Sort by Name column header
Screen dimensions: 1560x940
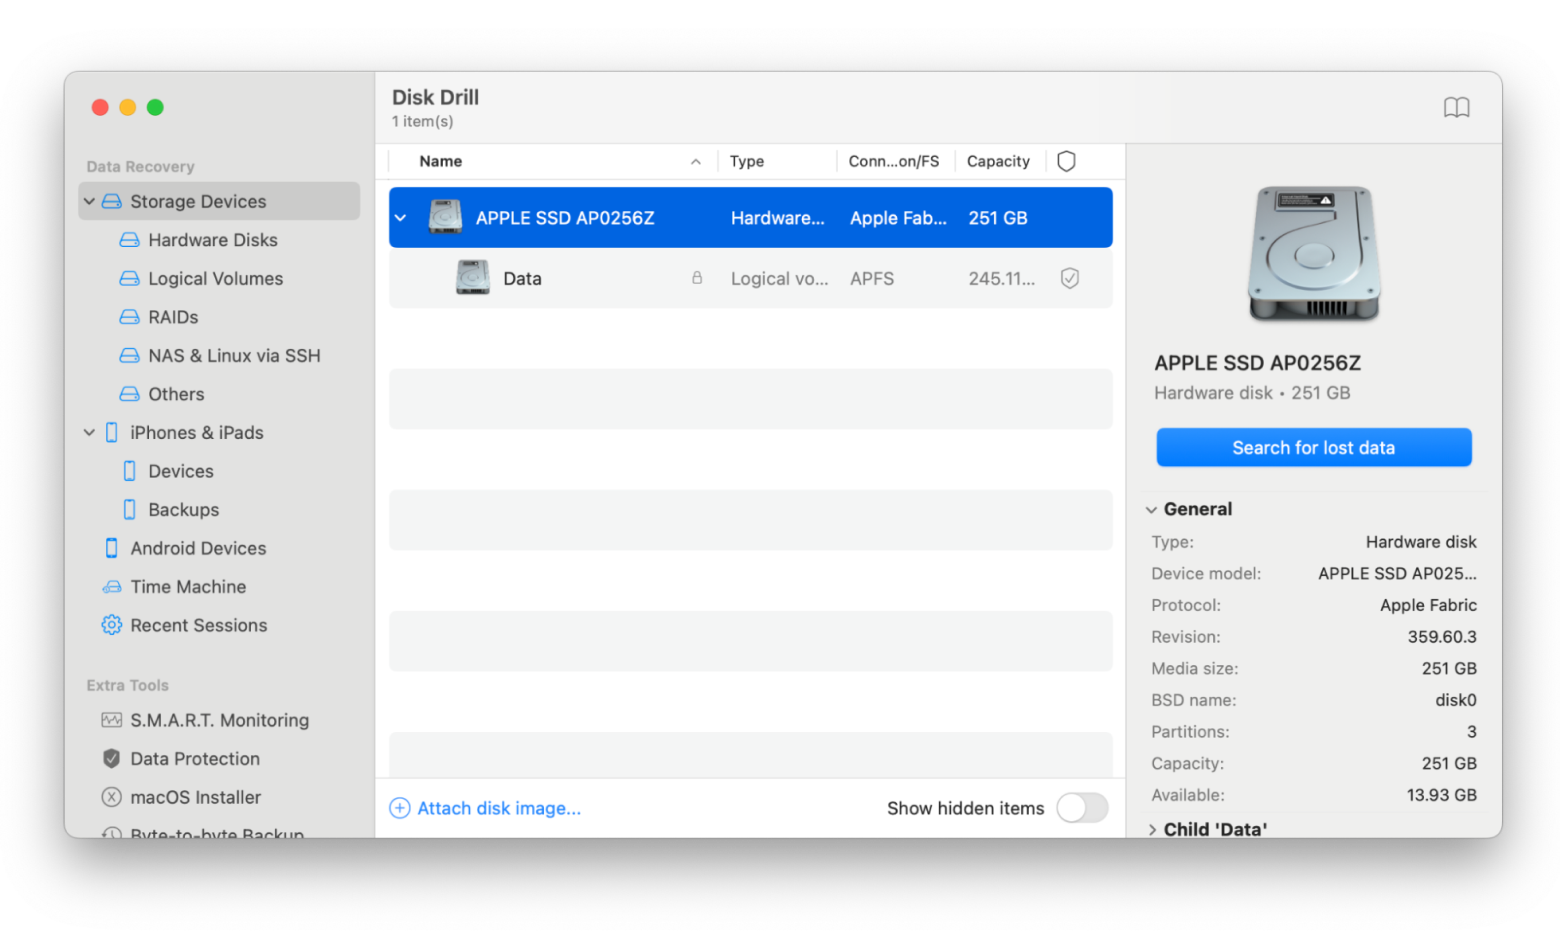tap(440, 161)
